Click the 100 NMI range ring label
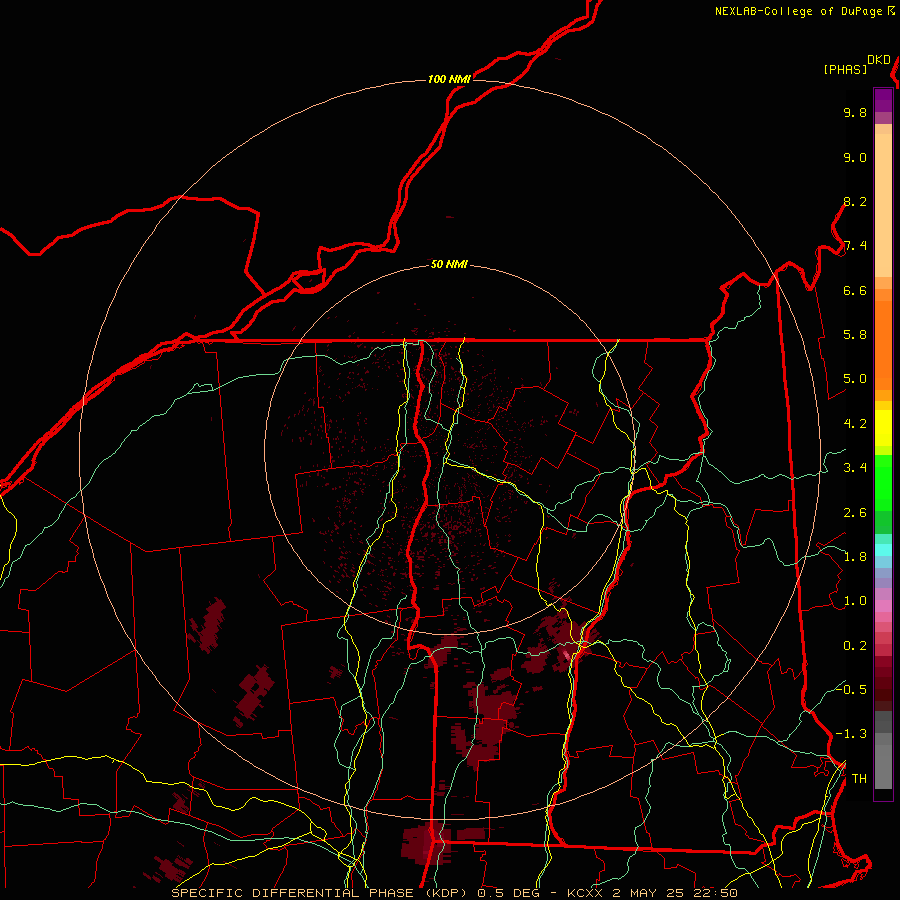 click(449, 79)
